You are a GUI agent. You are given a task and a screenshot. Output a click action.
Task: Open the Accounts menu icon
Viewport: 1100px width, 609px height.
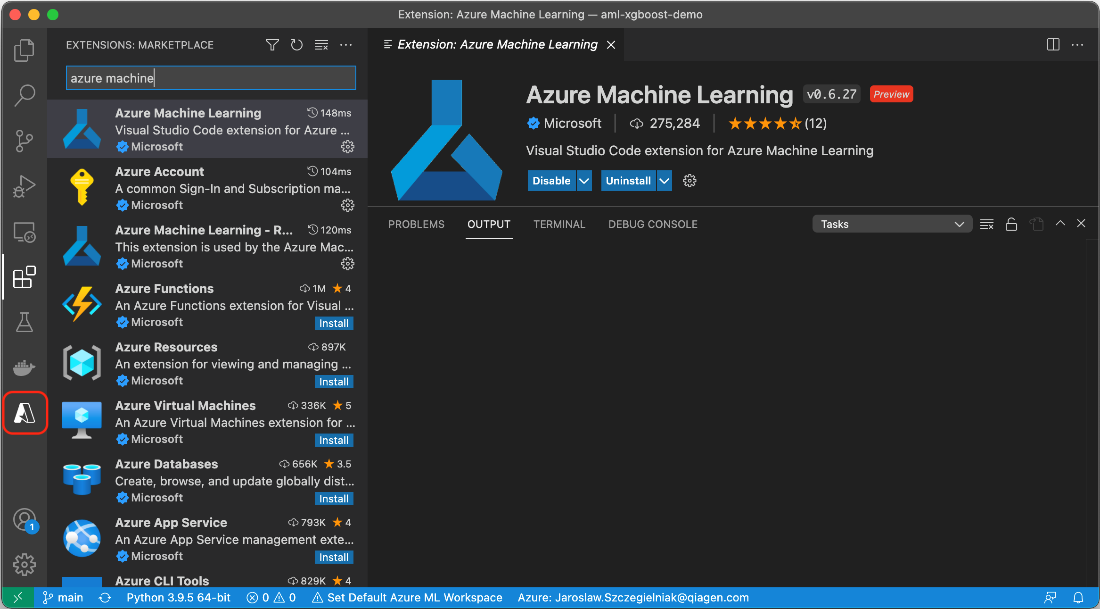pyautogui.click(x=25, y=520)
